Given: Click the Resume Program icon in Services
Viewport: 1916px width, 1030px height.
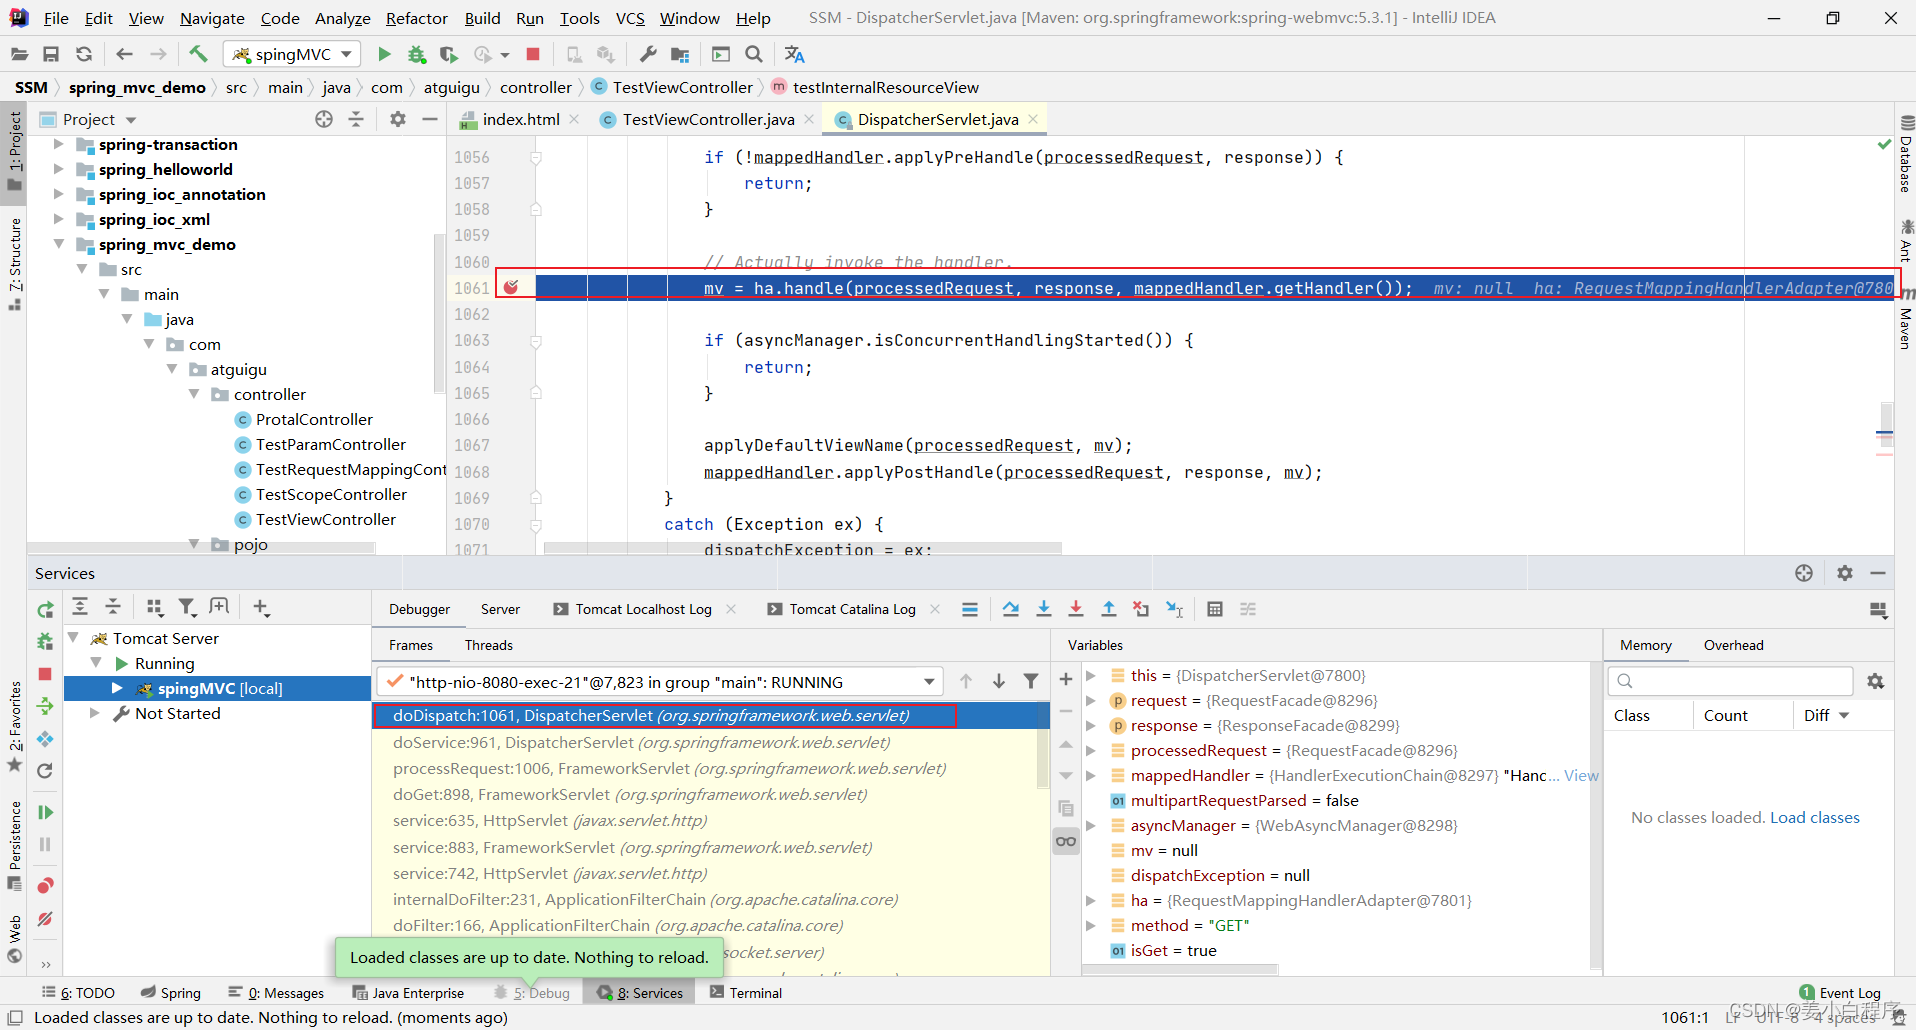Looking at the screenshot, I should [x=45, y=812].
